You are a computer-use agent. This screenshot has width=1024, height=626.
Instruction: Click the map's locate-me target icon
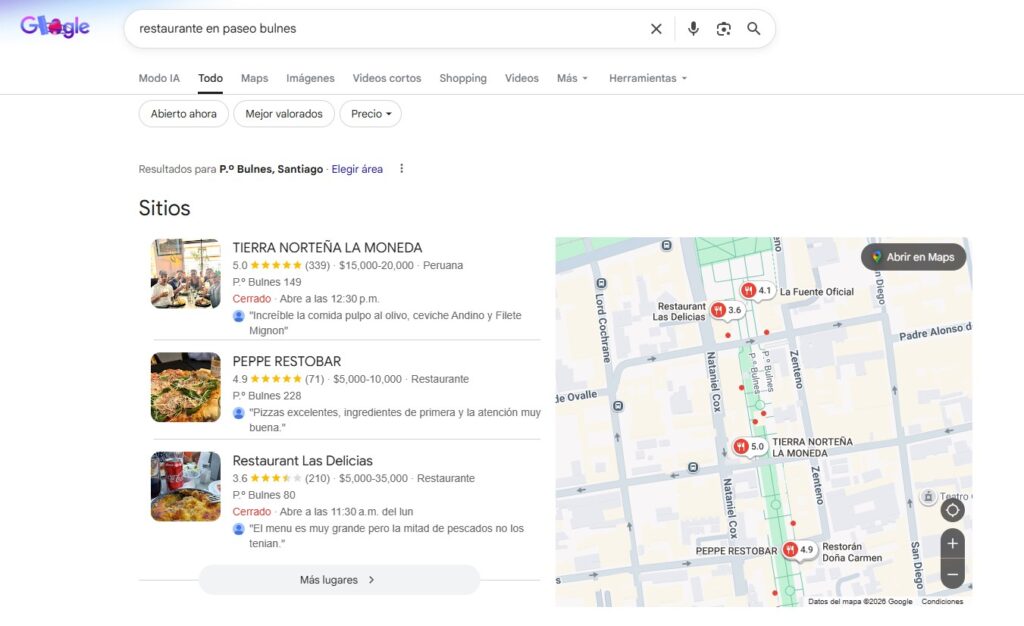pyautogui.click(x=952, y=510)
